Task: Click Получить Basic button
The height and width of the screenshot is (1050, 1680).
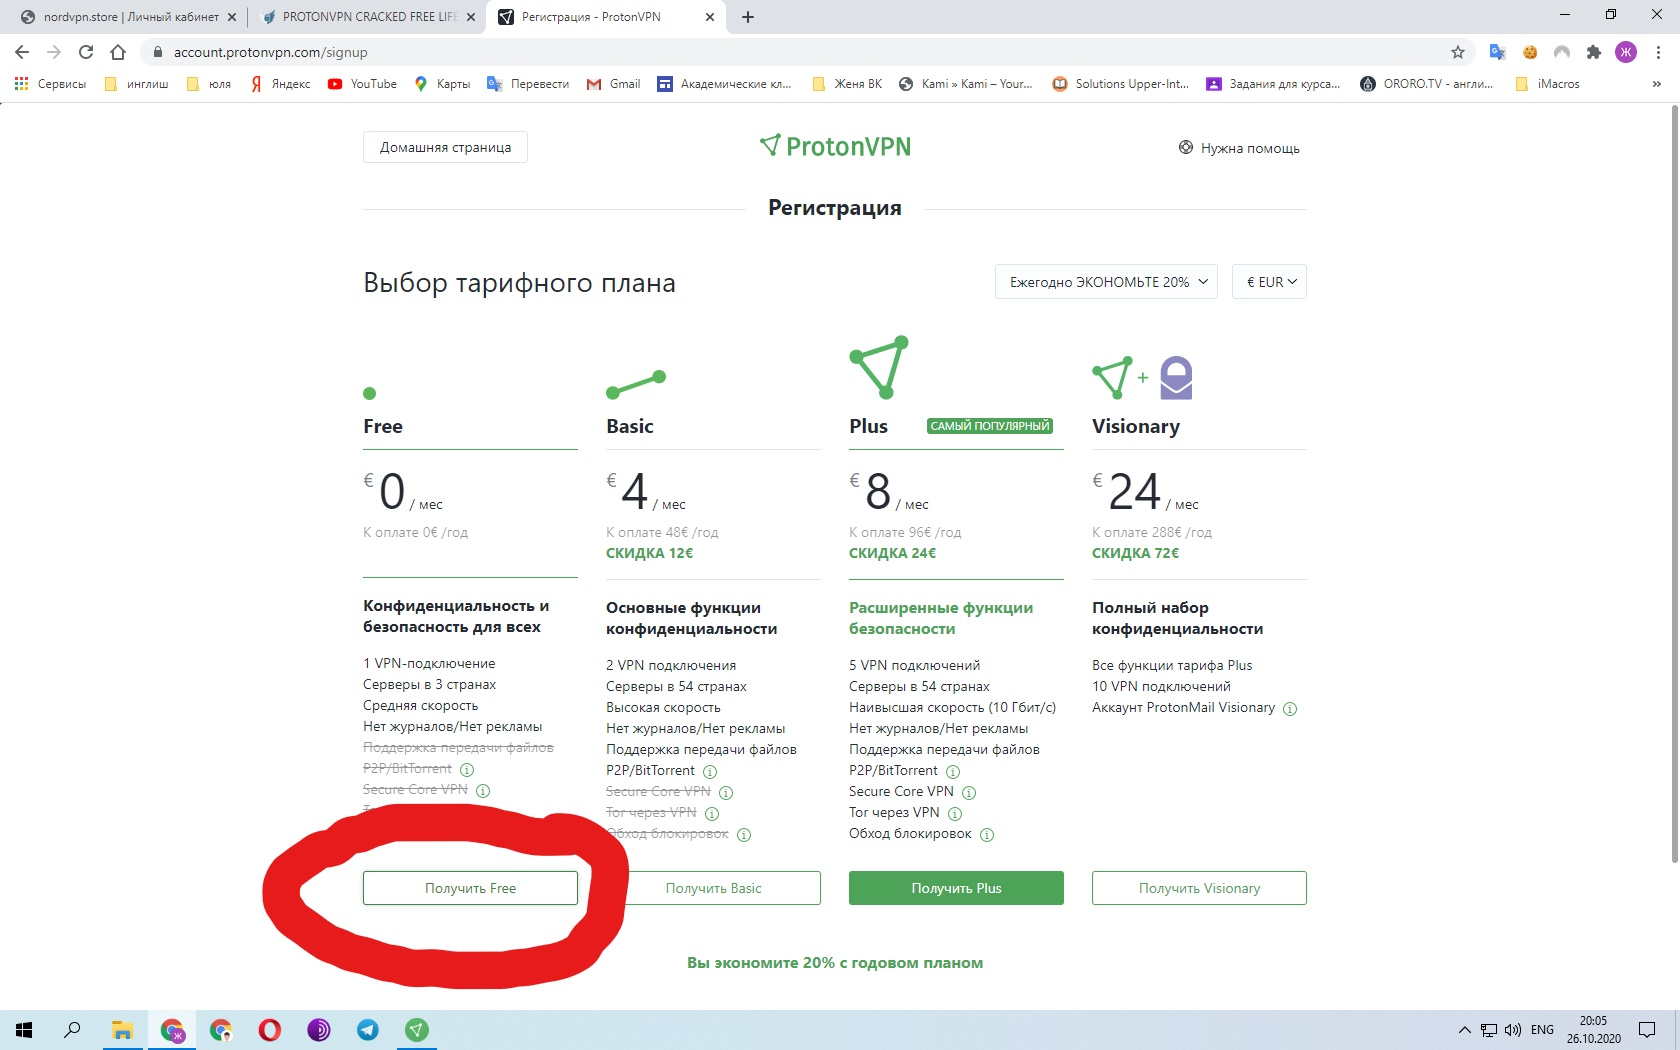Action: (714, 888)
